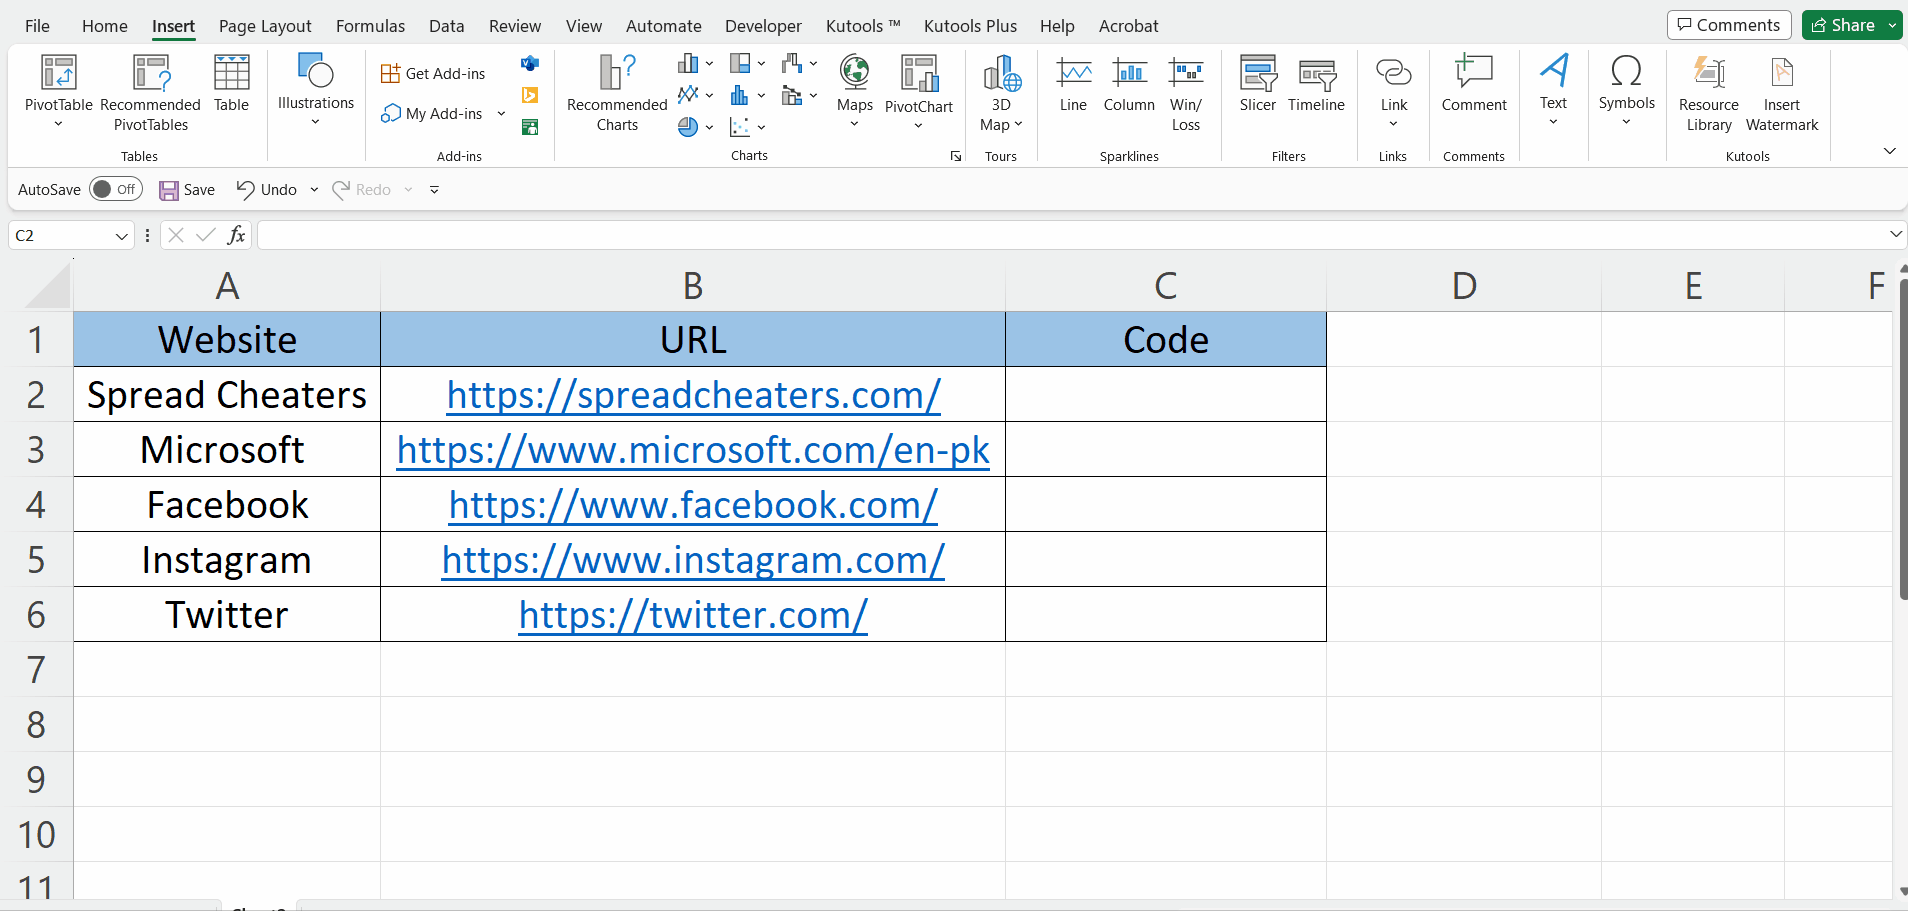Expand the My Add-ins dropdown arrow
Viewport: 1908px width, 911px height.
coord(501,114)
